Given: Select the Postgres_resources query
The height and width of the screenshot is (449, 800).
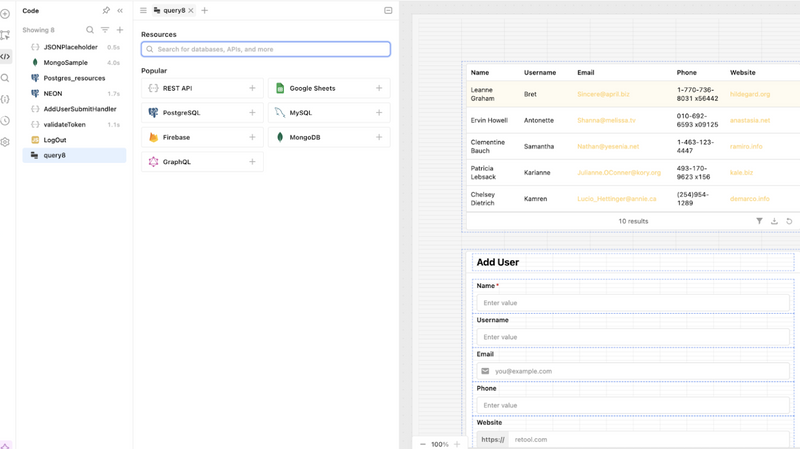Looking at the screenshot, I should click(74, 78).
